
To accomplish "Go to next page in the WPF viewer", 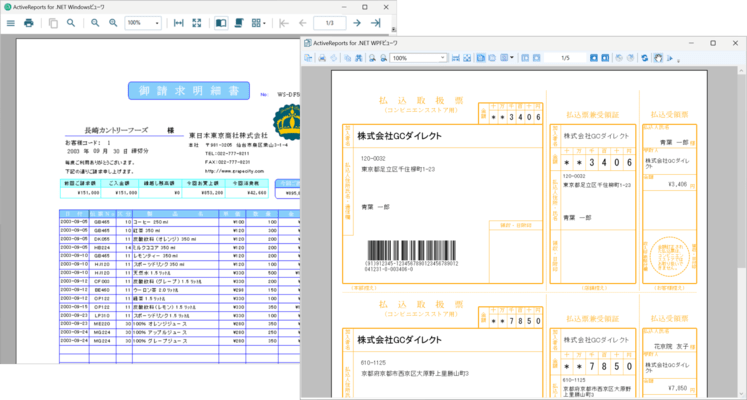I will pyautogui.click(x=592, y=59).
